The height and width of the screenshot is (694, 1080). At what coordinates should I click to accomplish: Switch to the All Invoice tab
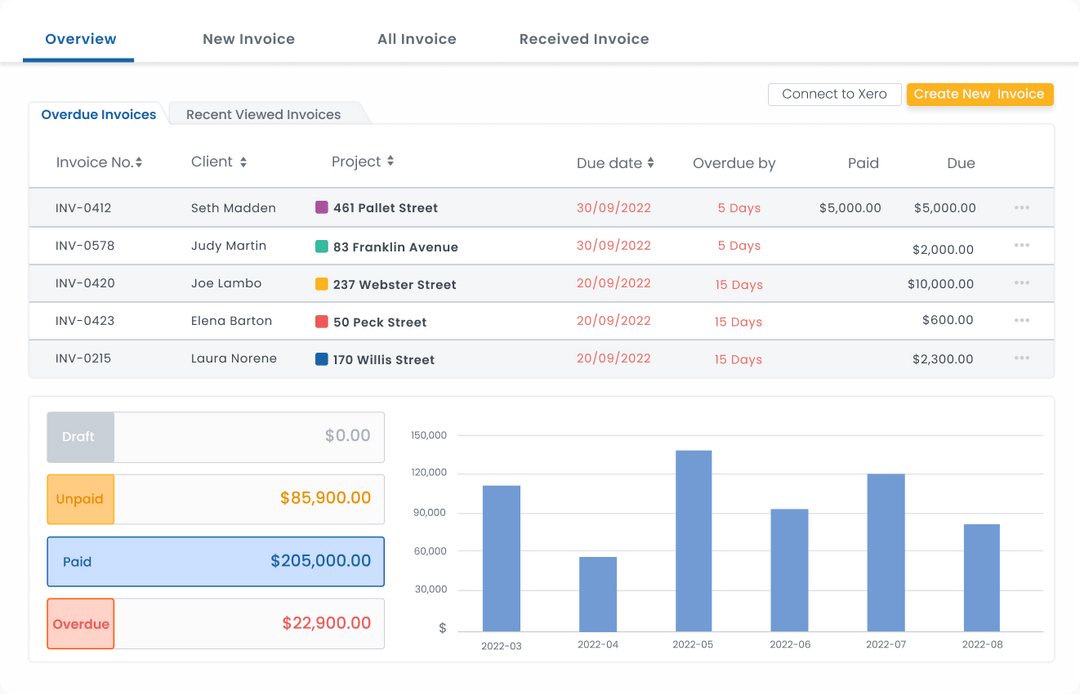click(416, 39)
